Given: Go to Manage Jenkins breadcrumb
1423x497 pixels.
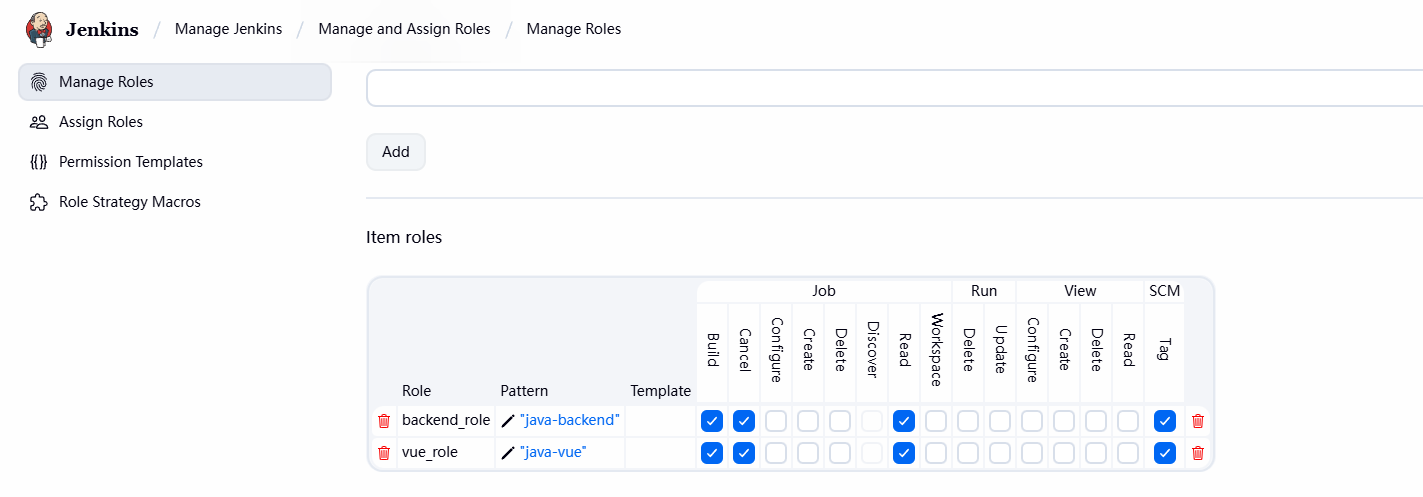Looking at the screenshot, I should tap(228, 29).
